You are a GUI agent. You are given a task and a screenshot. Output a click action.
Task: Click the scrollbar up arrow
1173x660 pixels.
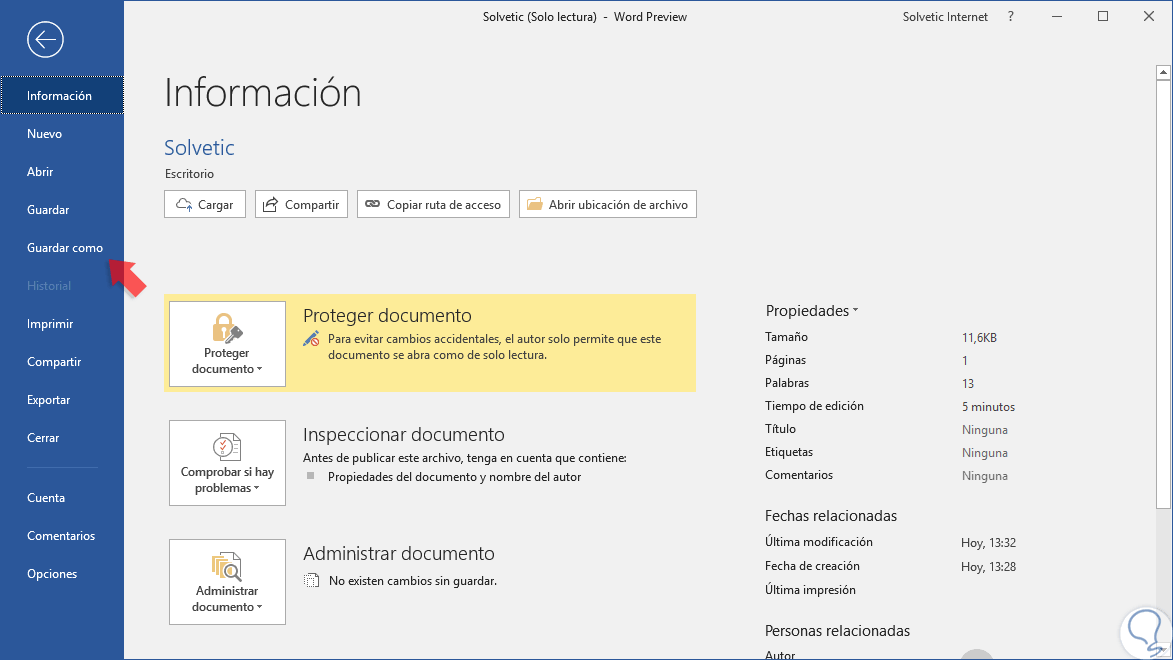(x=1163, y=73)
